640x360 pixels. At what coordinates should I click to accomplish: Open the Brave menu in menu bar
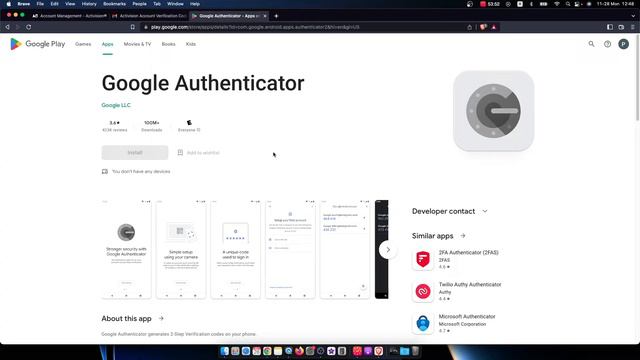24,4
